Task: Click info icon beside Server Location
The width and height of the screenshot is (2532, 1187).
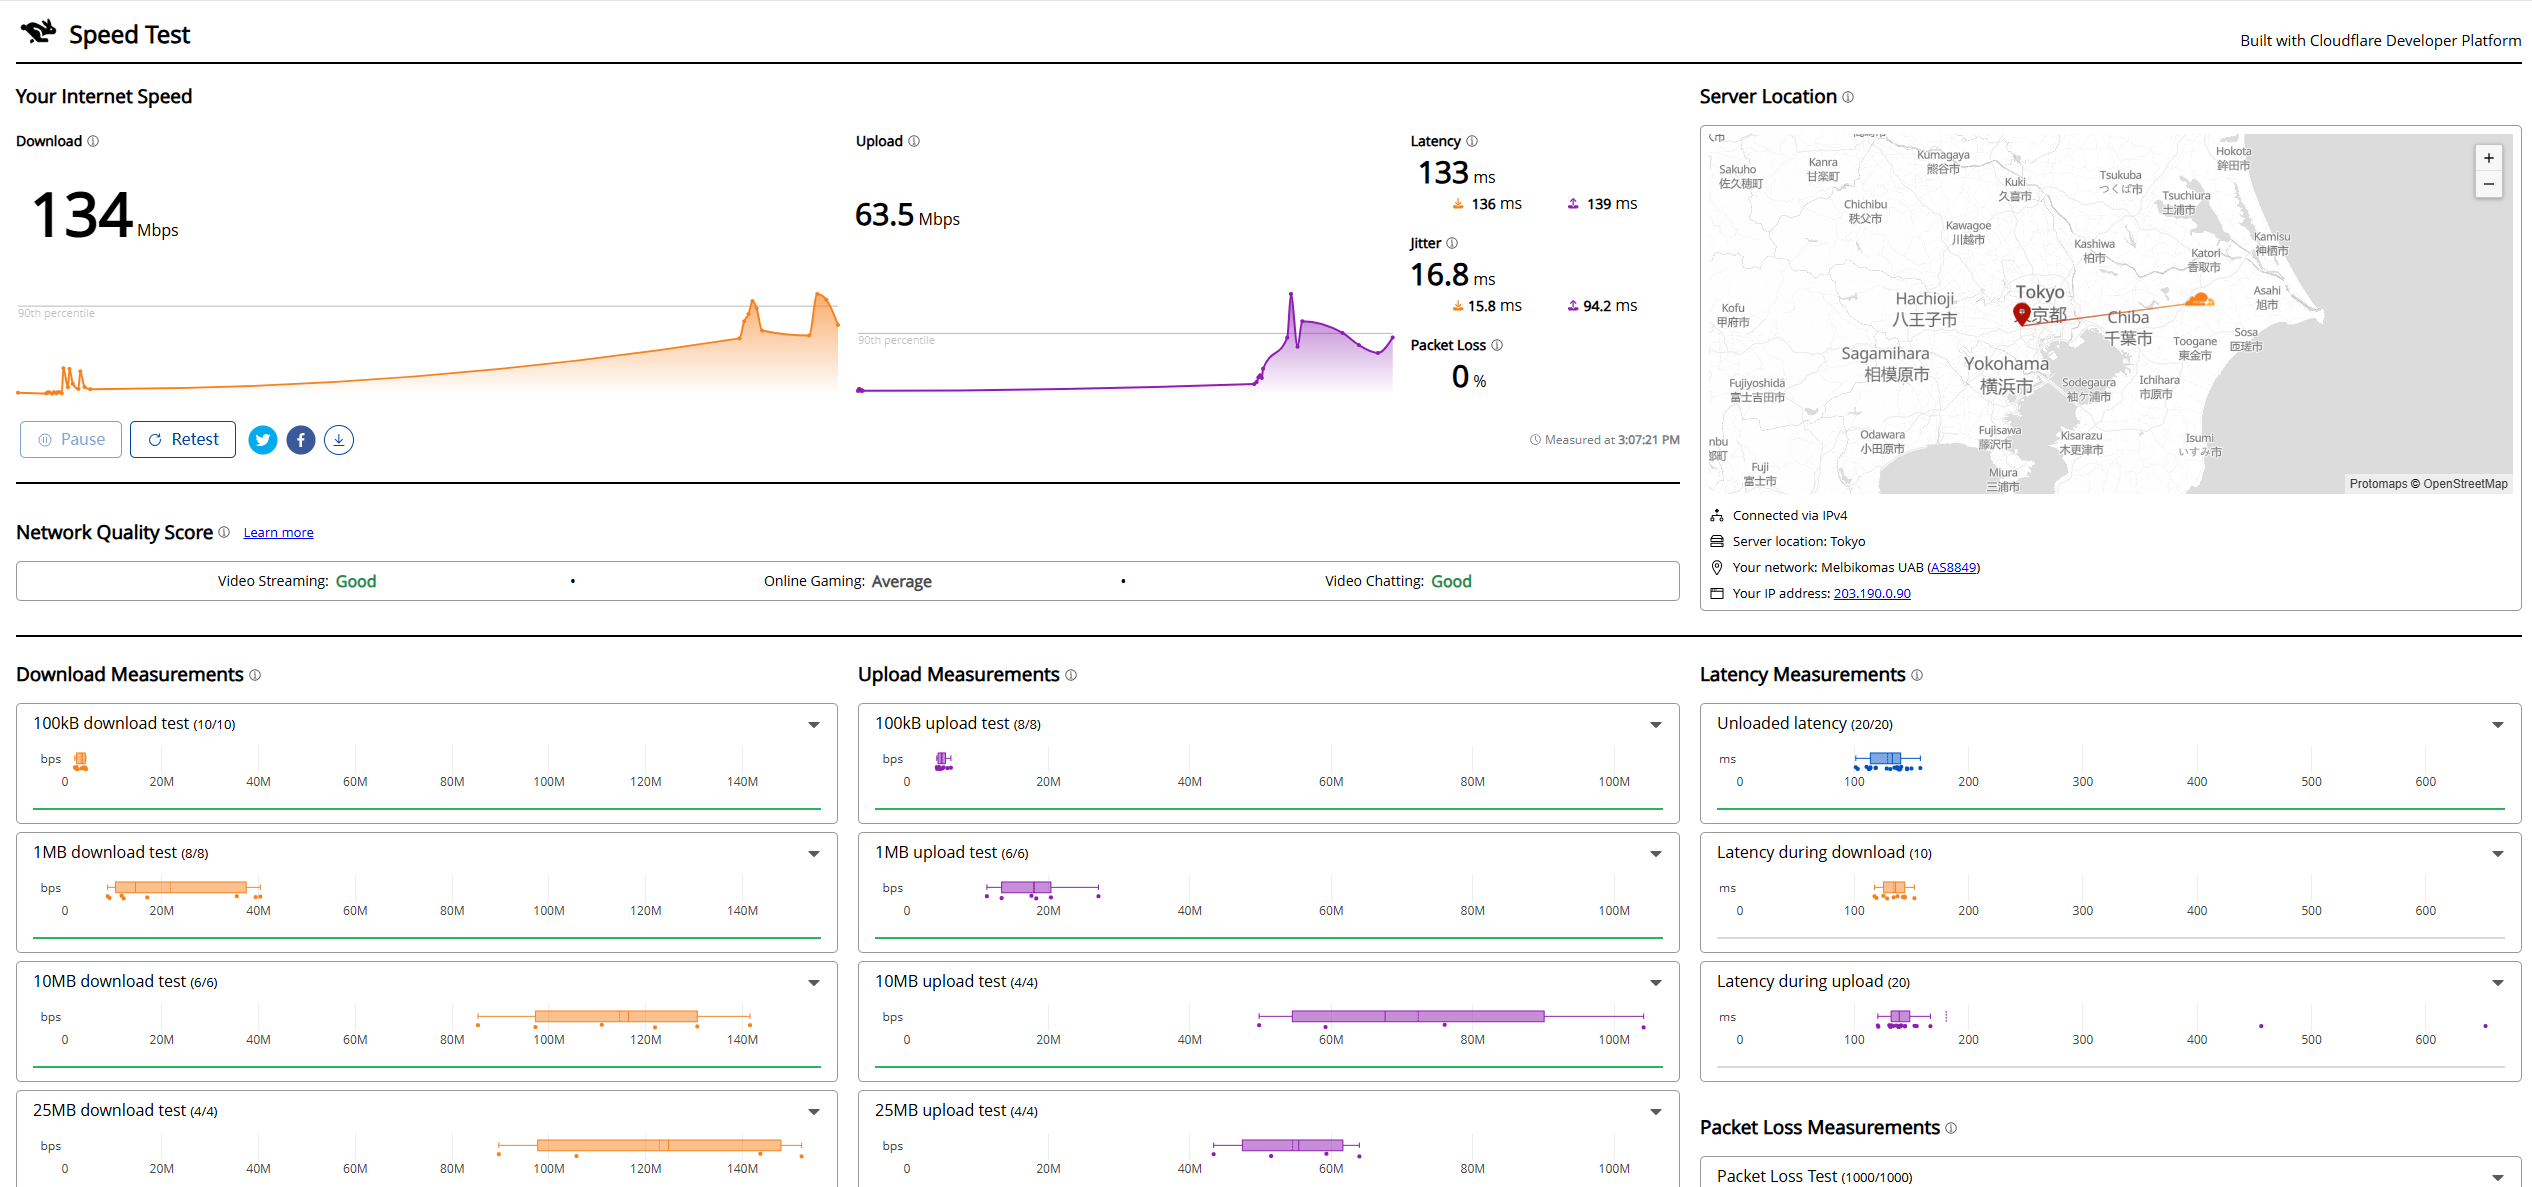Action: coord(1848,97)
